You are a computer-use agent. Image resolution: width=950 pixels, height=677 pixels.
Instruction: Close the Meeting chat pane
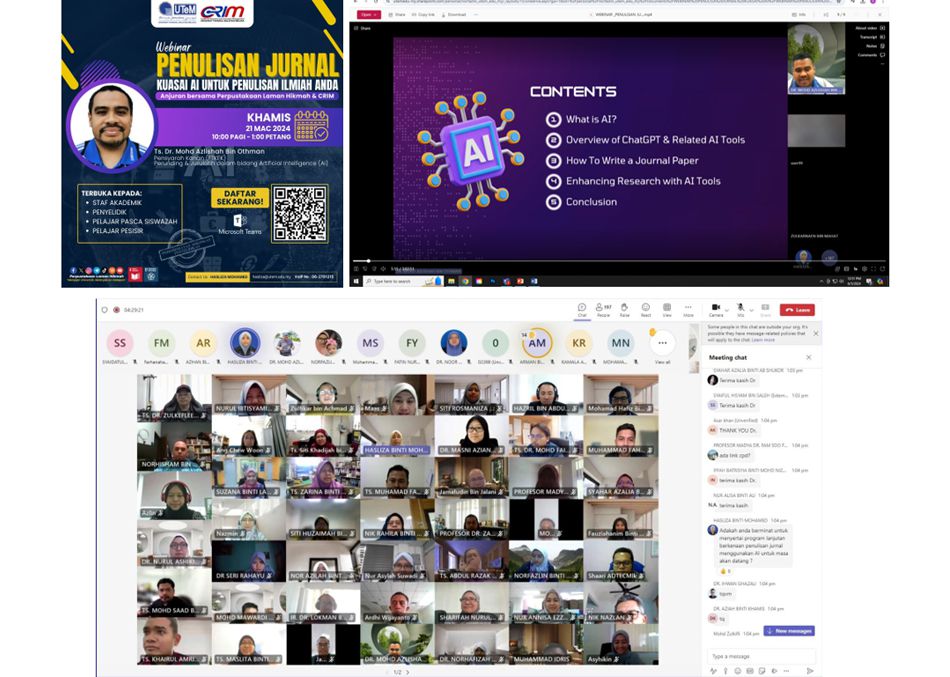(808, 357)
